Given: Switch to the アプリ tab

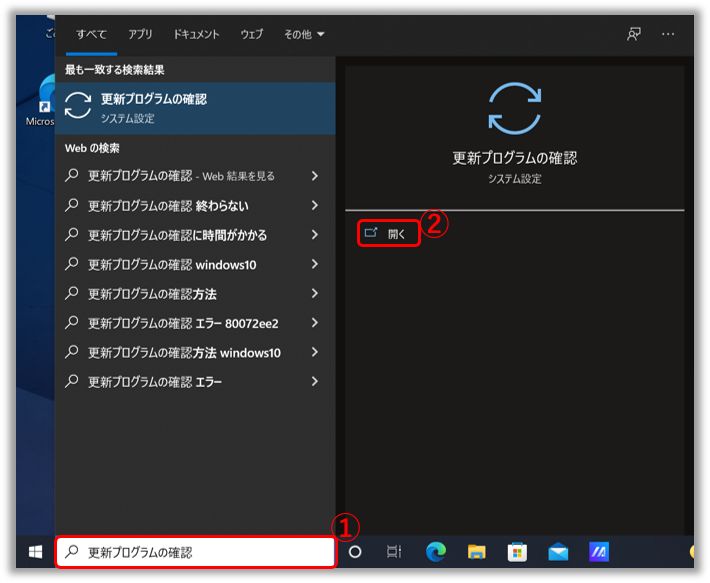Looking at the screenshot, I should tap(140, 34).
